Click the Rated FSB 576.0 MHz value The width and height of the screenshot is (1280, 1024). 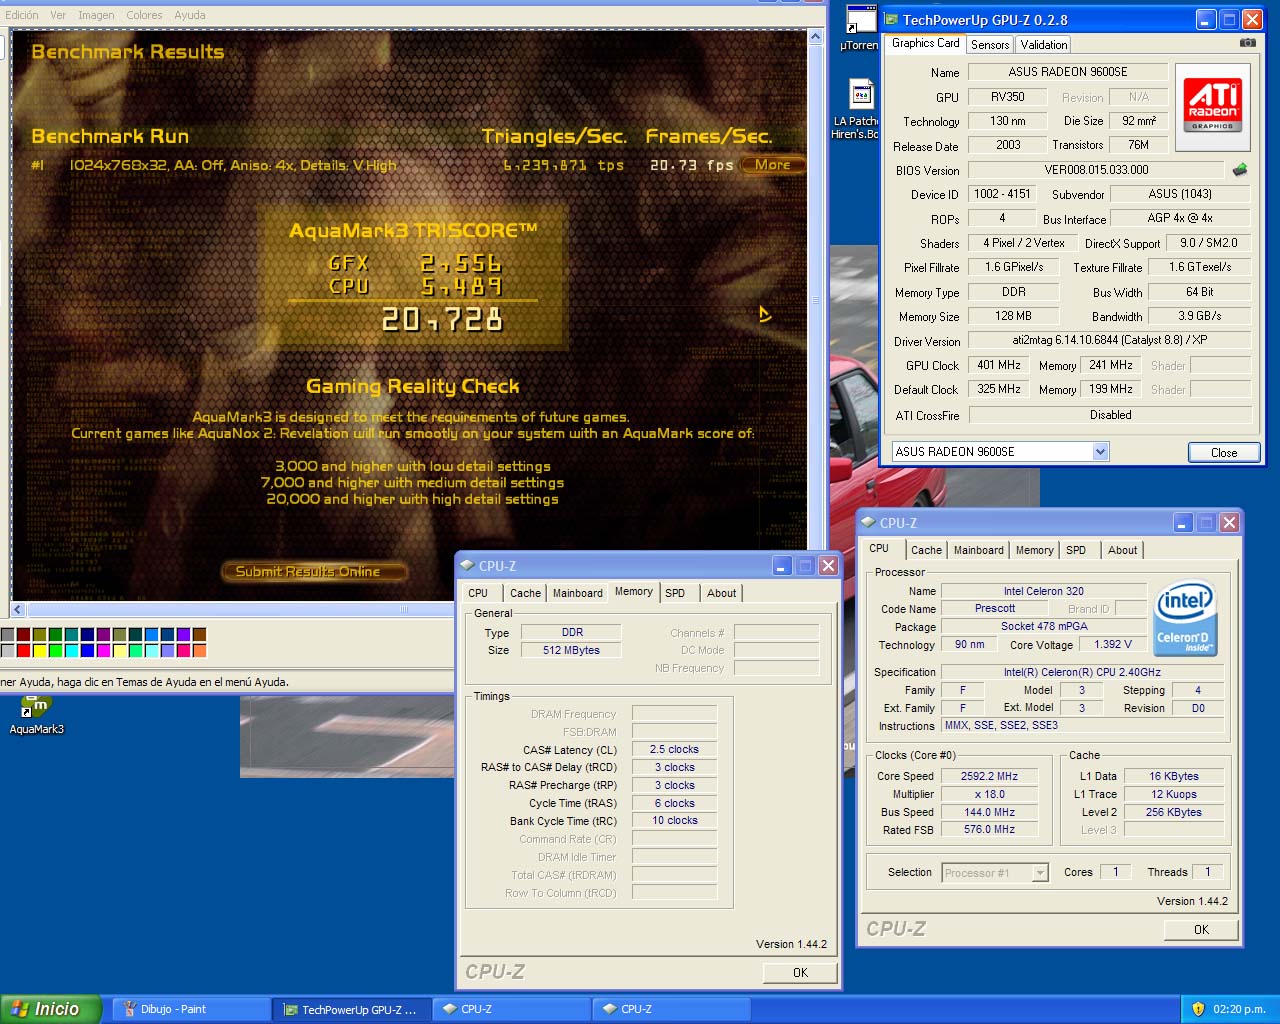pos(990,829)
